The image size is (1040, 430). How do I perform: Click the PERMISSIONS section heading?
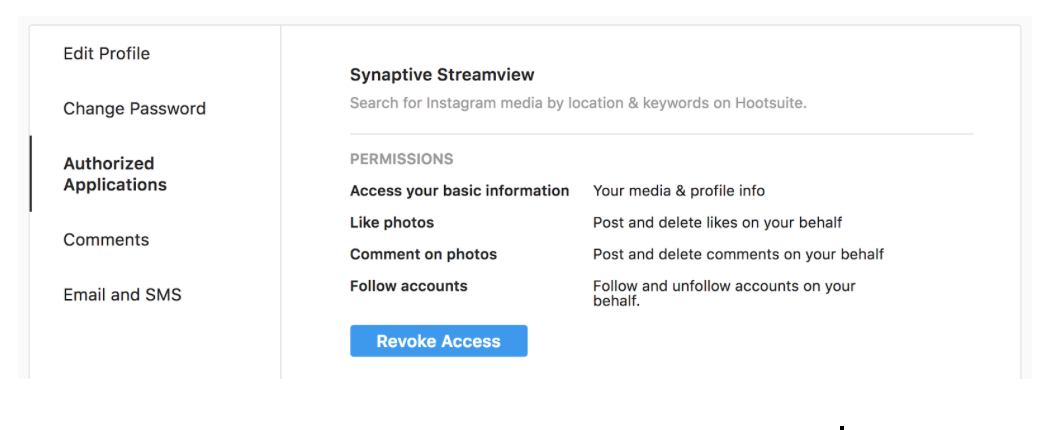[401, 159]
